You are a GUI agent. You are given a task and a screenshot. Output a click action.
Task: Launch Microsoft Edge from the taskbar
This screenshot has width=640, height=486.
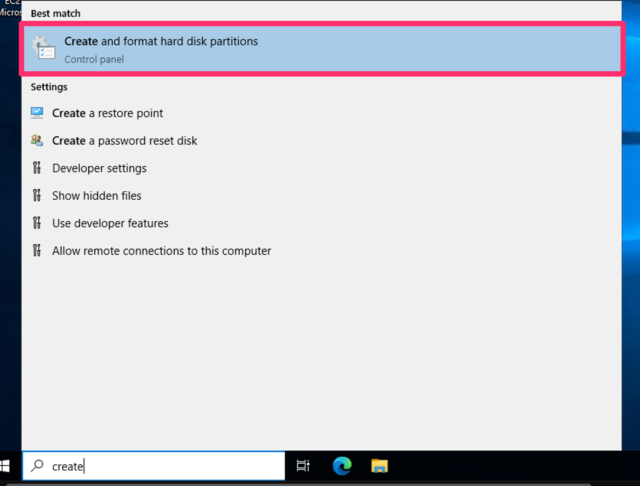(x=342, y=466)
